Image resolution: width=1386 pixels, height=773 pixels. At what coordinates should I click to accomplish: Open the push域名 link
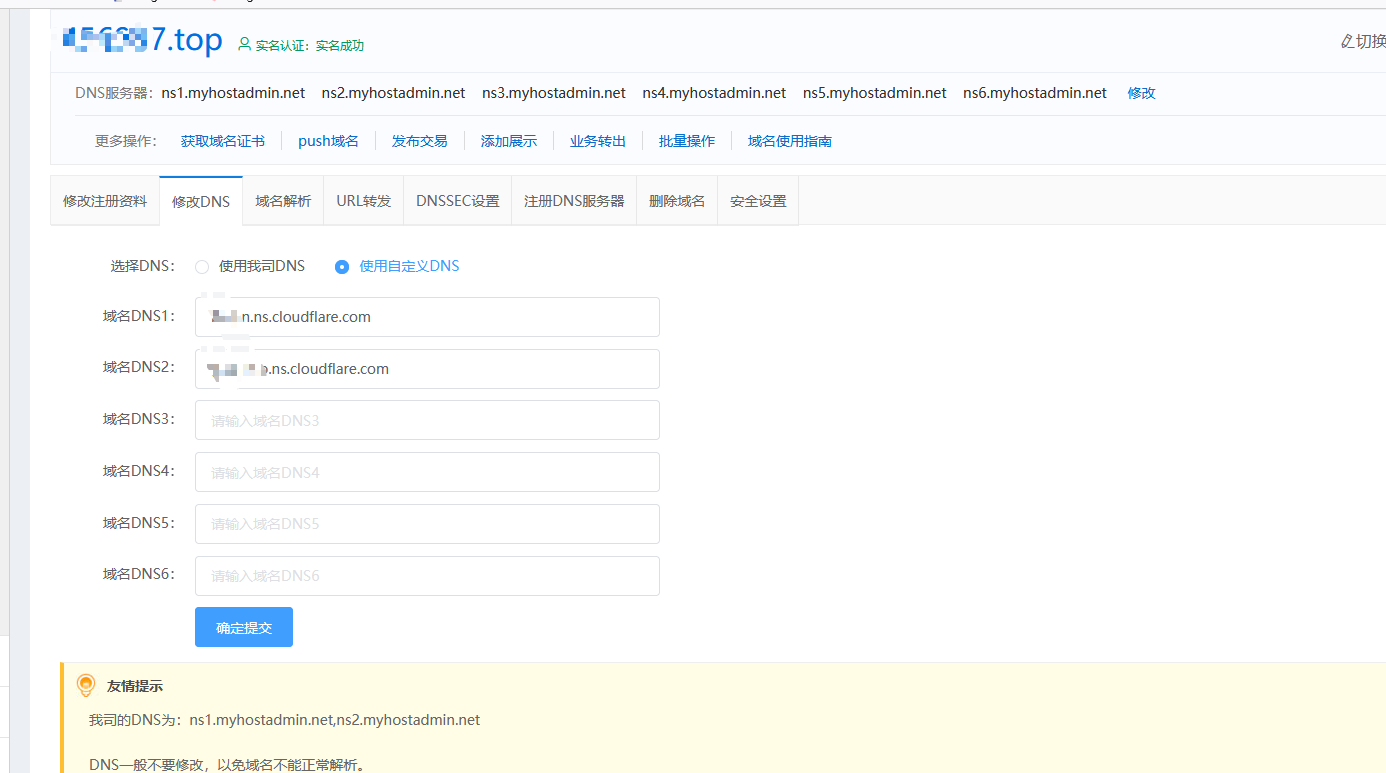pos(328,141)
